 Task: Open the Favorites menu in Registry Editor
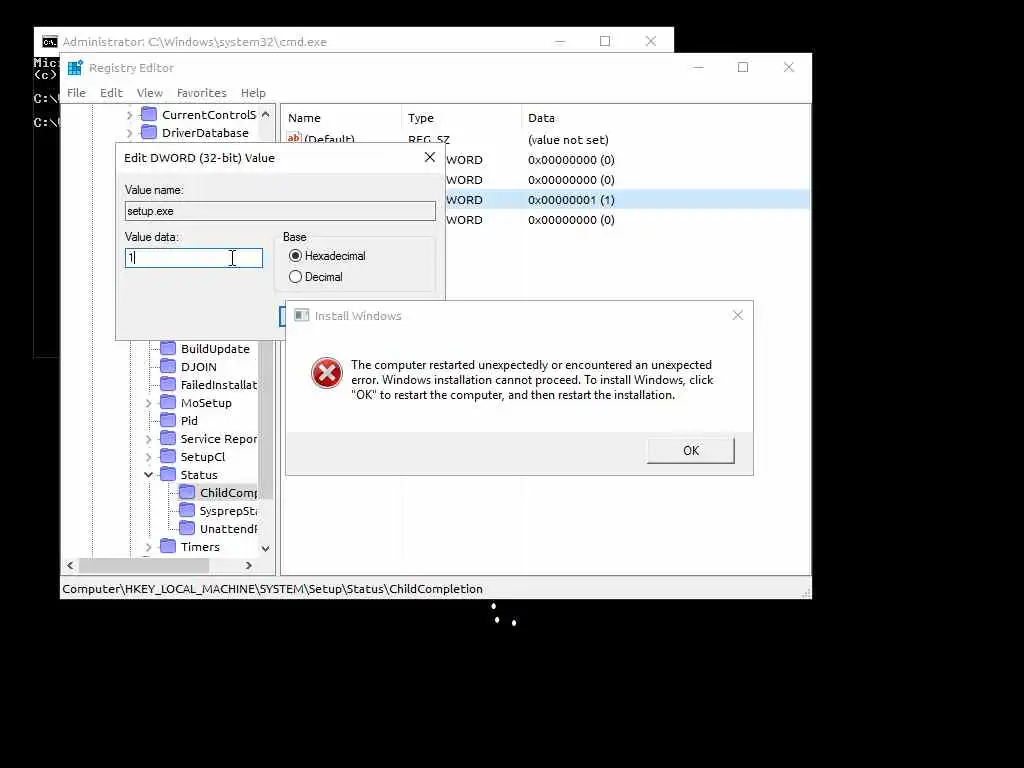coord(202,93)
